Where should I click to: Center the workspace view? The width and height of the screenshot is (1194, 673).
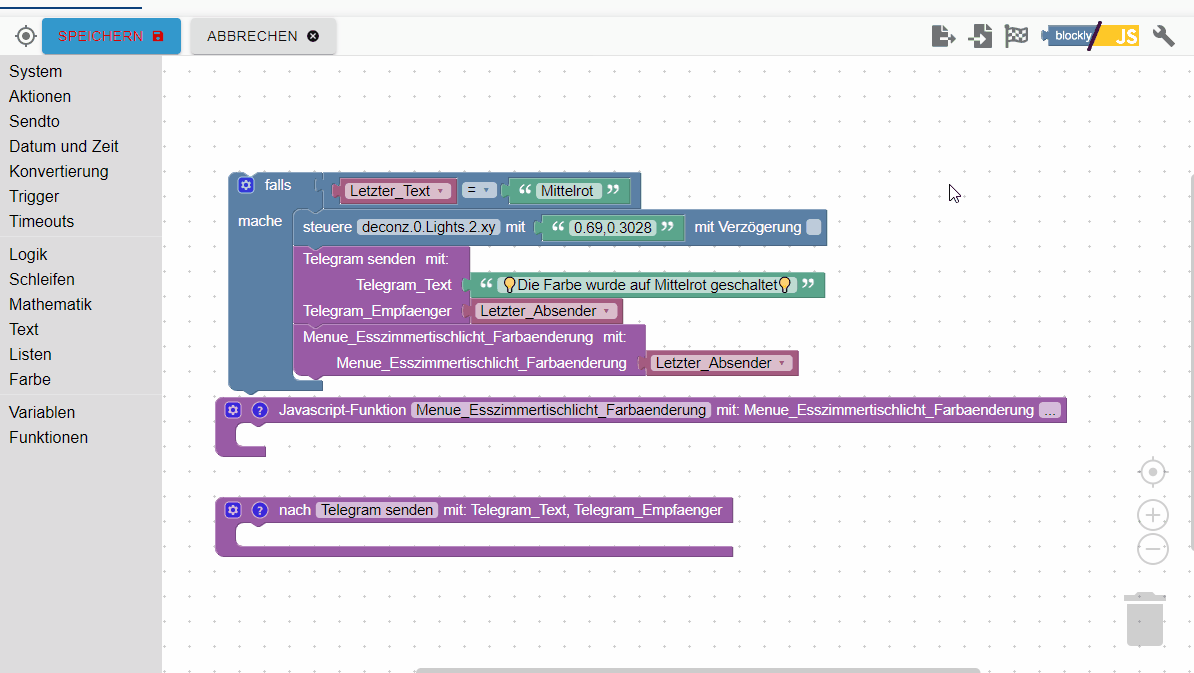pos(1152,472)
